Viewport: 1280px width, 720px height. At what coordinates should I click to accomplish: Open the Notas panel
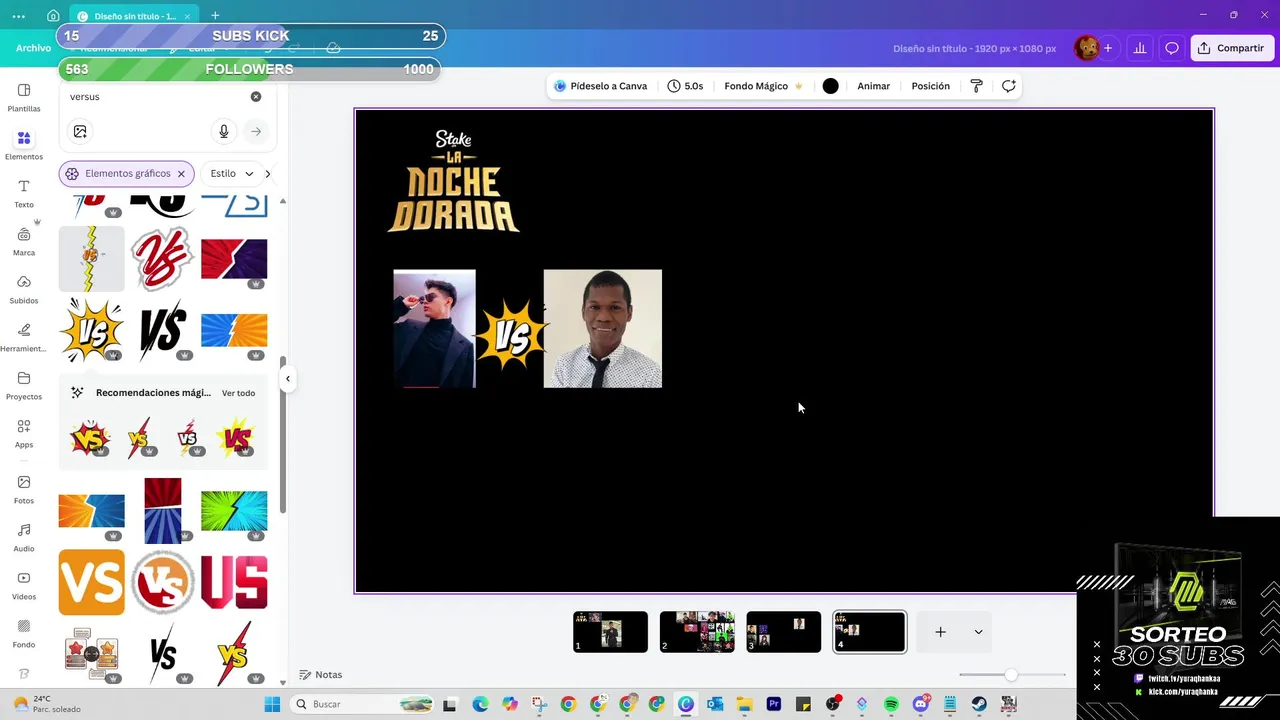[321, 675]
